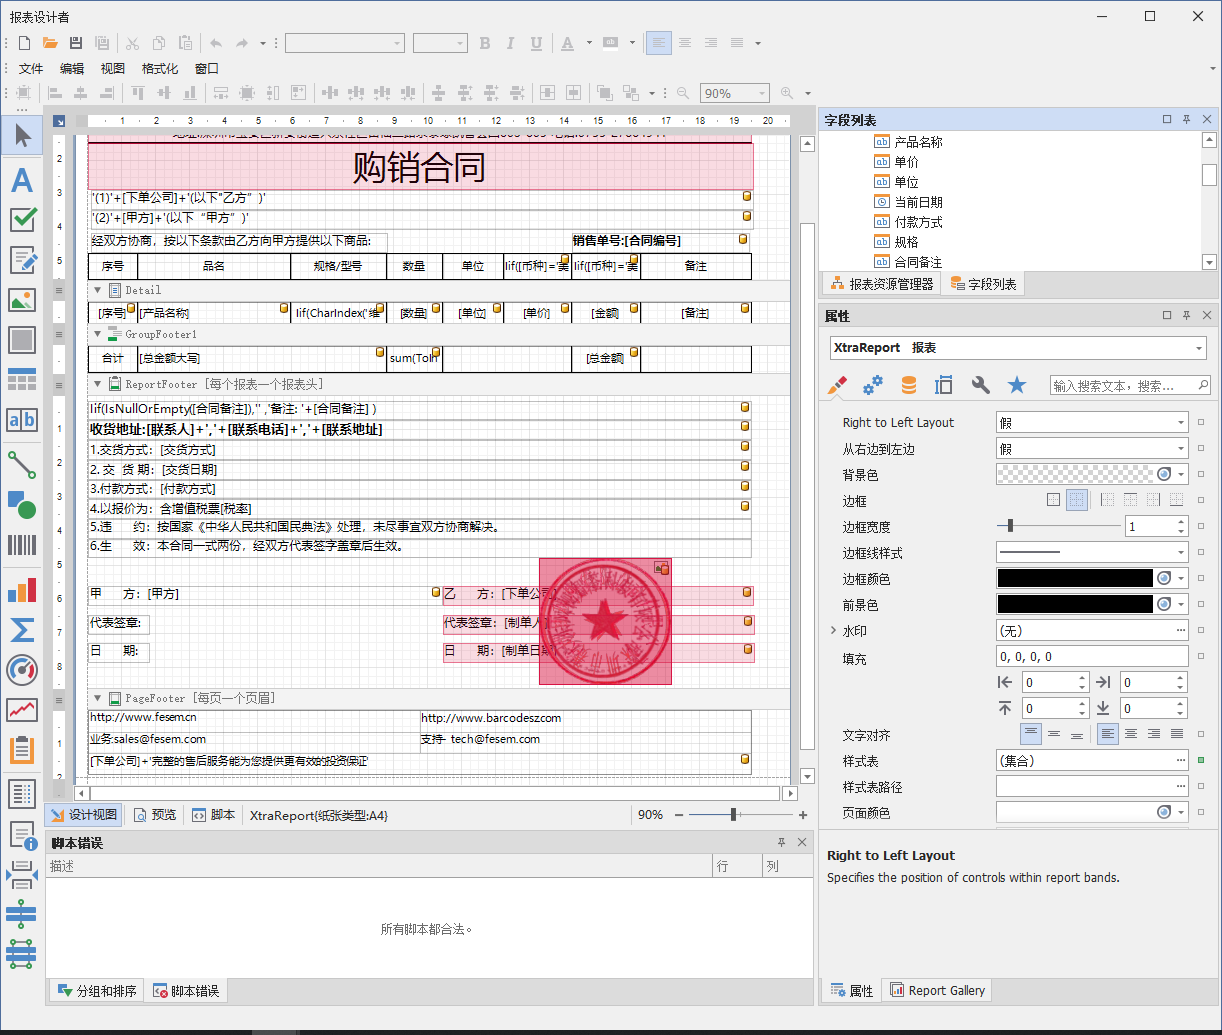The image size is (1222, 1035).
Task: Choose the Page Info control tool
Action: tap(21, 834)
